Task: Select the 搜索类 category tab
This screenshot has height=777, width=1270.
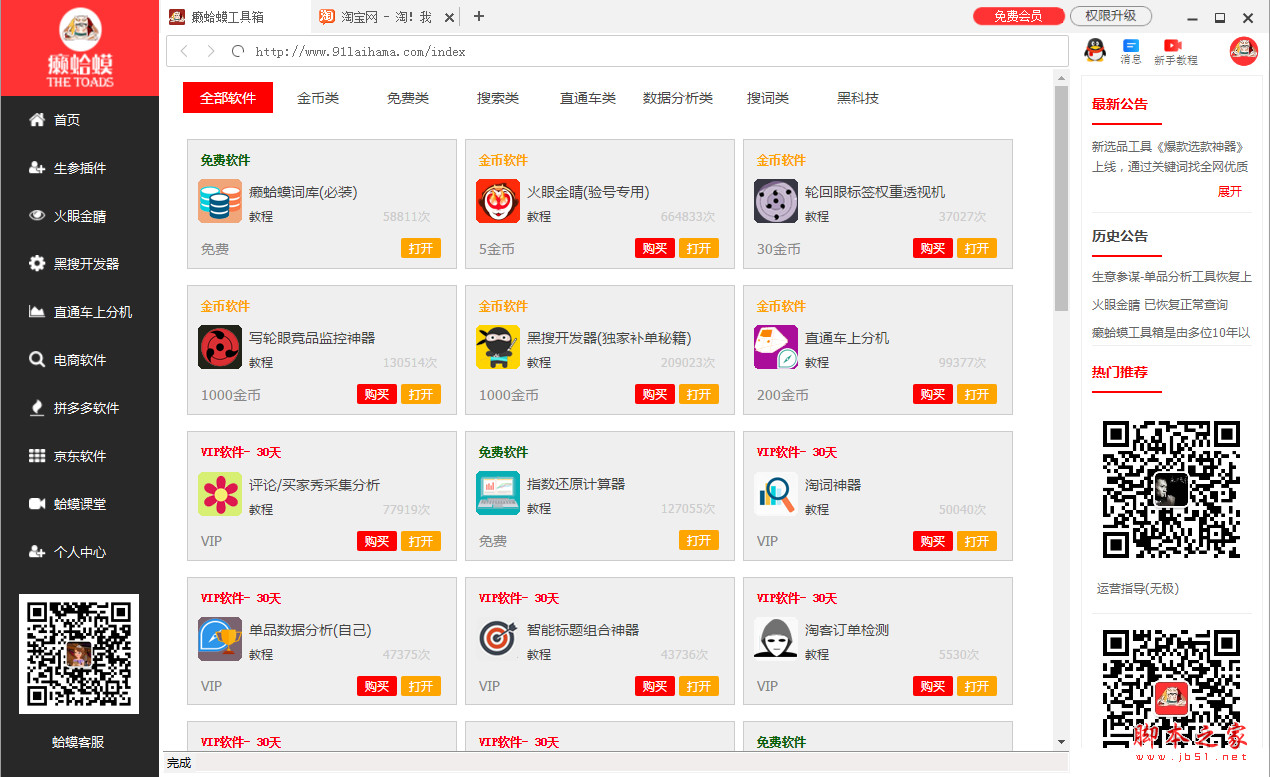Action: click(x=498, y=98)
